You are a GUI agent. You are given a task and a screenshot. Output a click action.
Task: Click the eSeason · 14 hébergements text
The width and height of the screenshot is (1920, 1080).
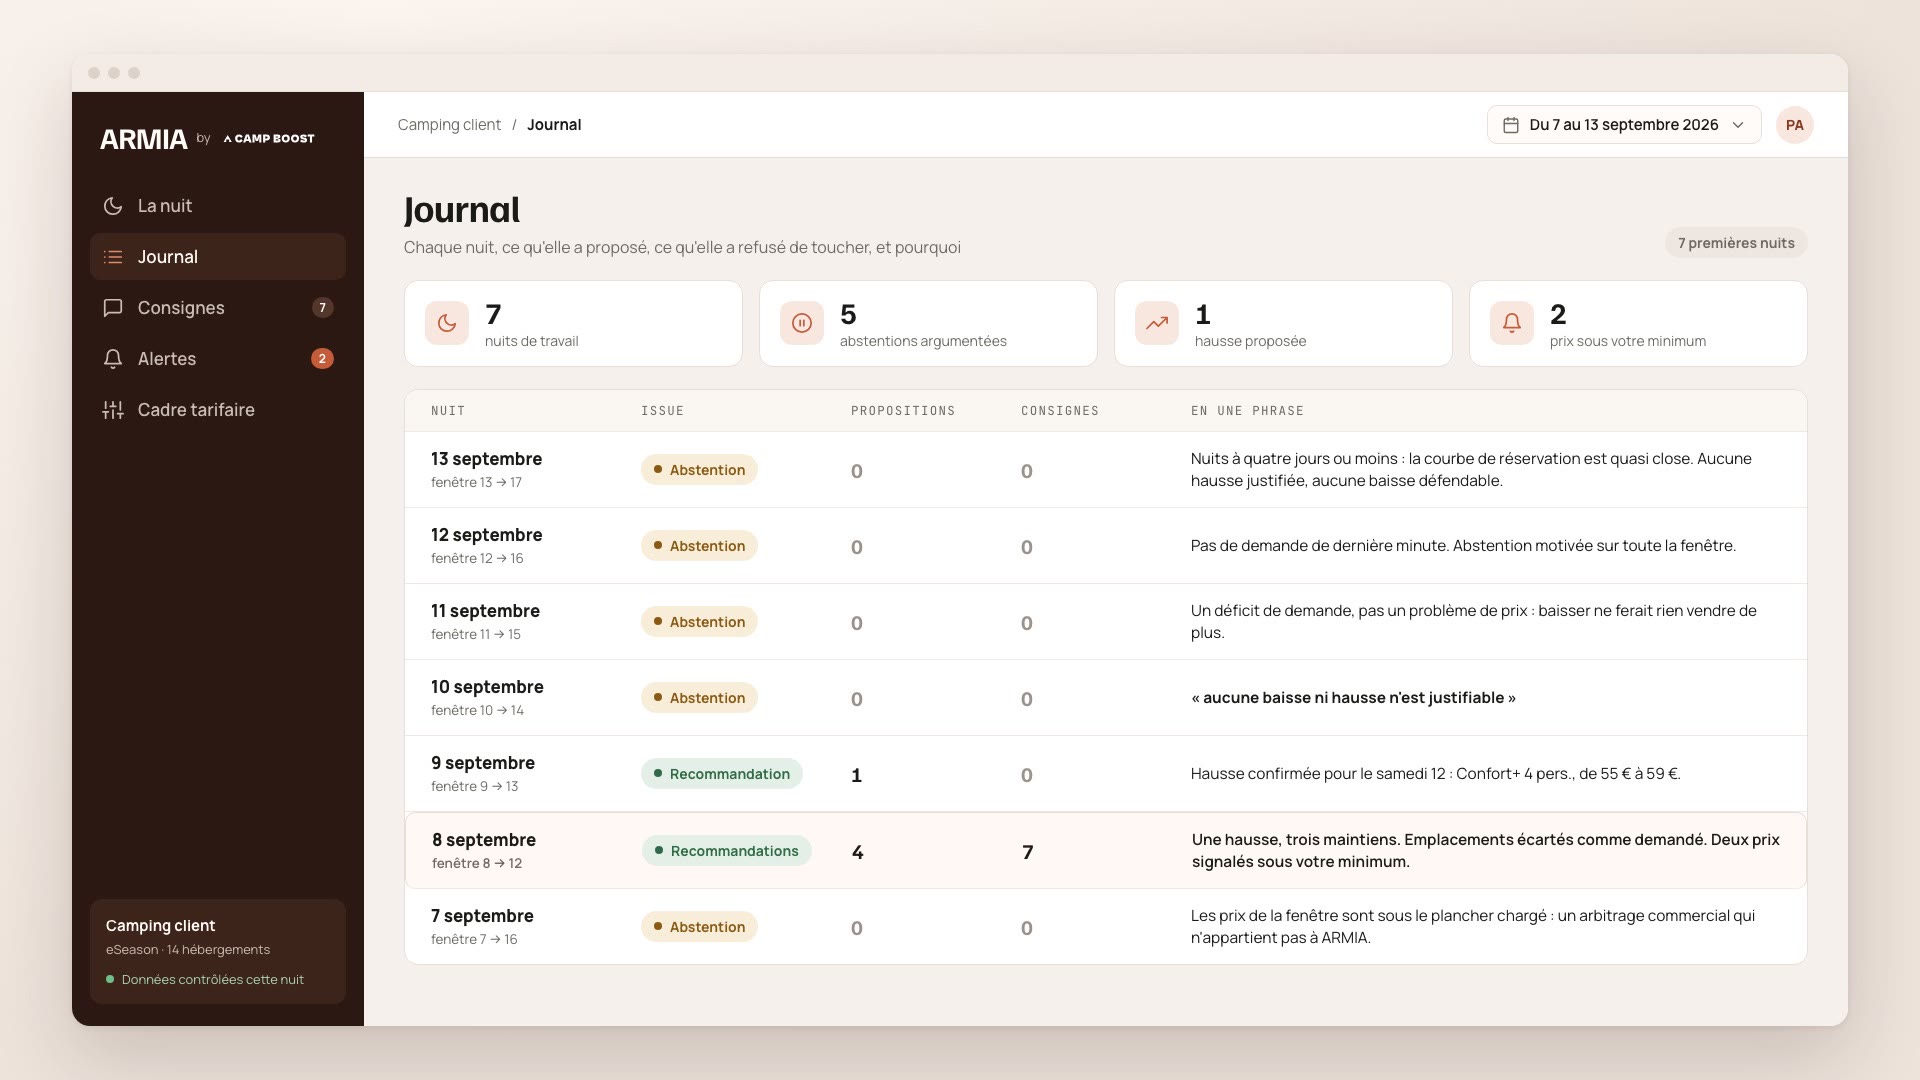(x=188, y=950)
